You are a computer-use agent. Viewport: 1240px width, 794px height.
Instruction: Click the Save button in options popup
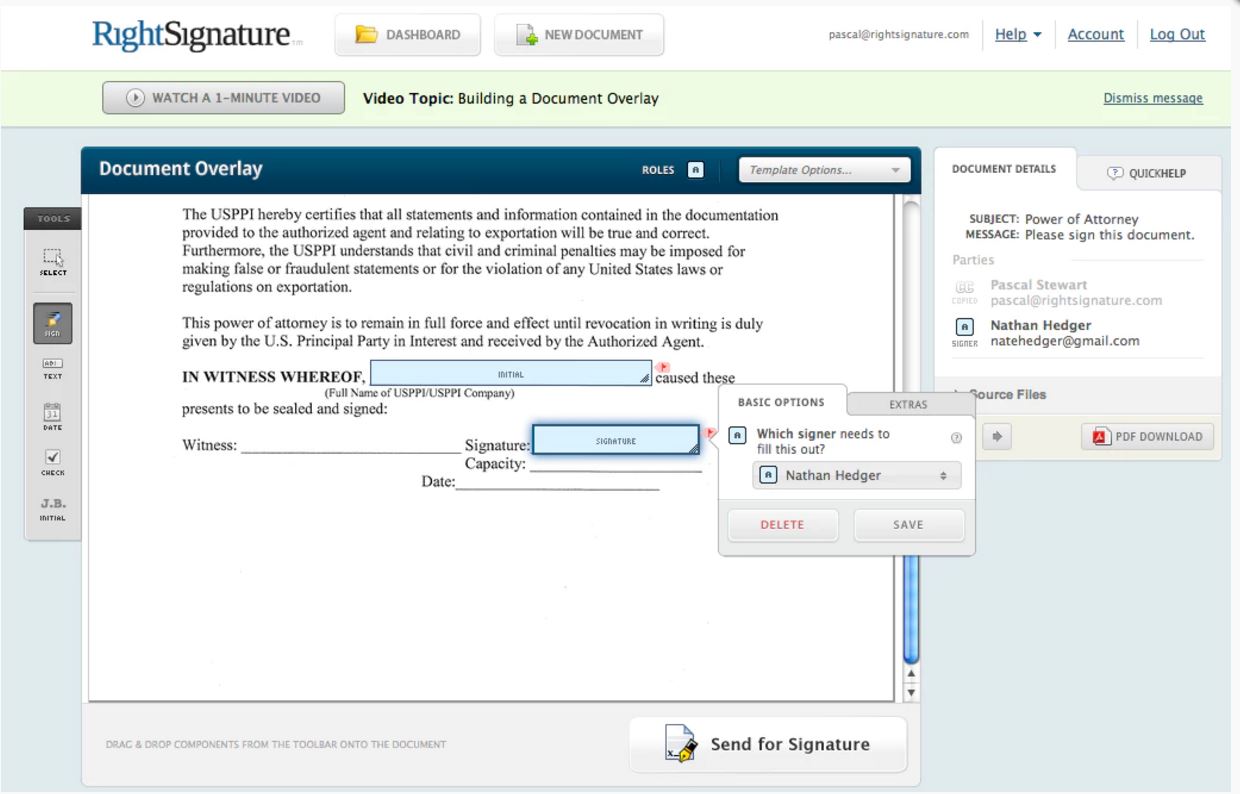pyautogui.click(x=908, y=525)
